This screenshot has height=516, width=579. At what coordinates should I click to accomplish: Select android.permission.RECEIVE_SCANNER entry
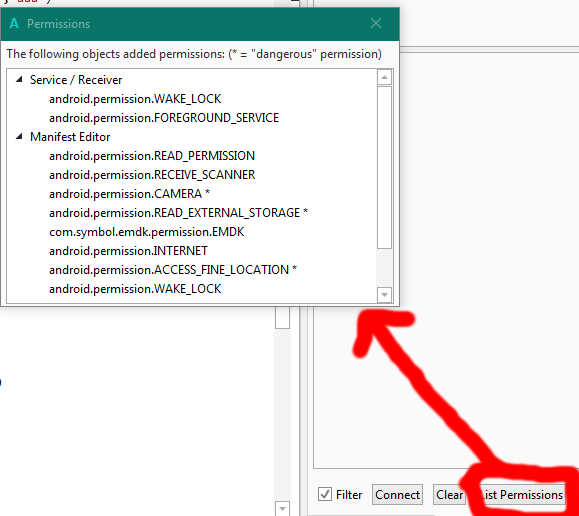click(x=152, y=175)
